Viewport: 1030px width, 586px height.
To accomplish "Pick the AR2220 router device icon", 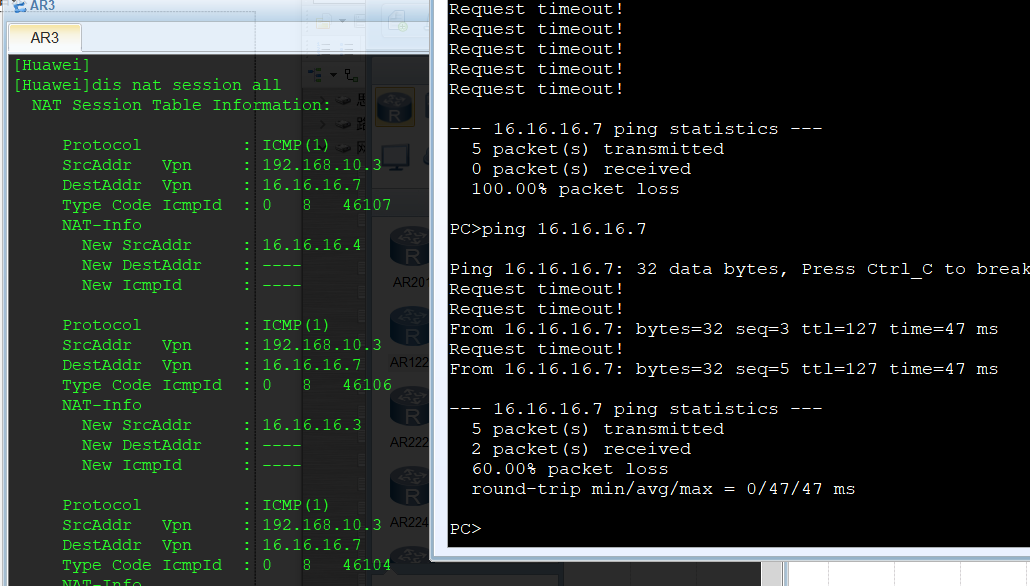I will coord(410,405).
